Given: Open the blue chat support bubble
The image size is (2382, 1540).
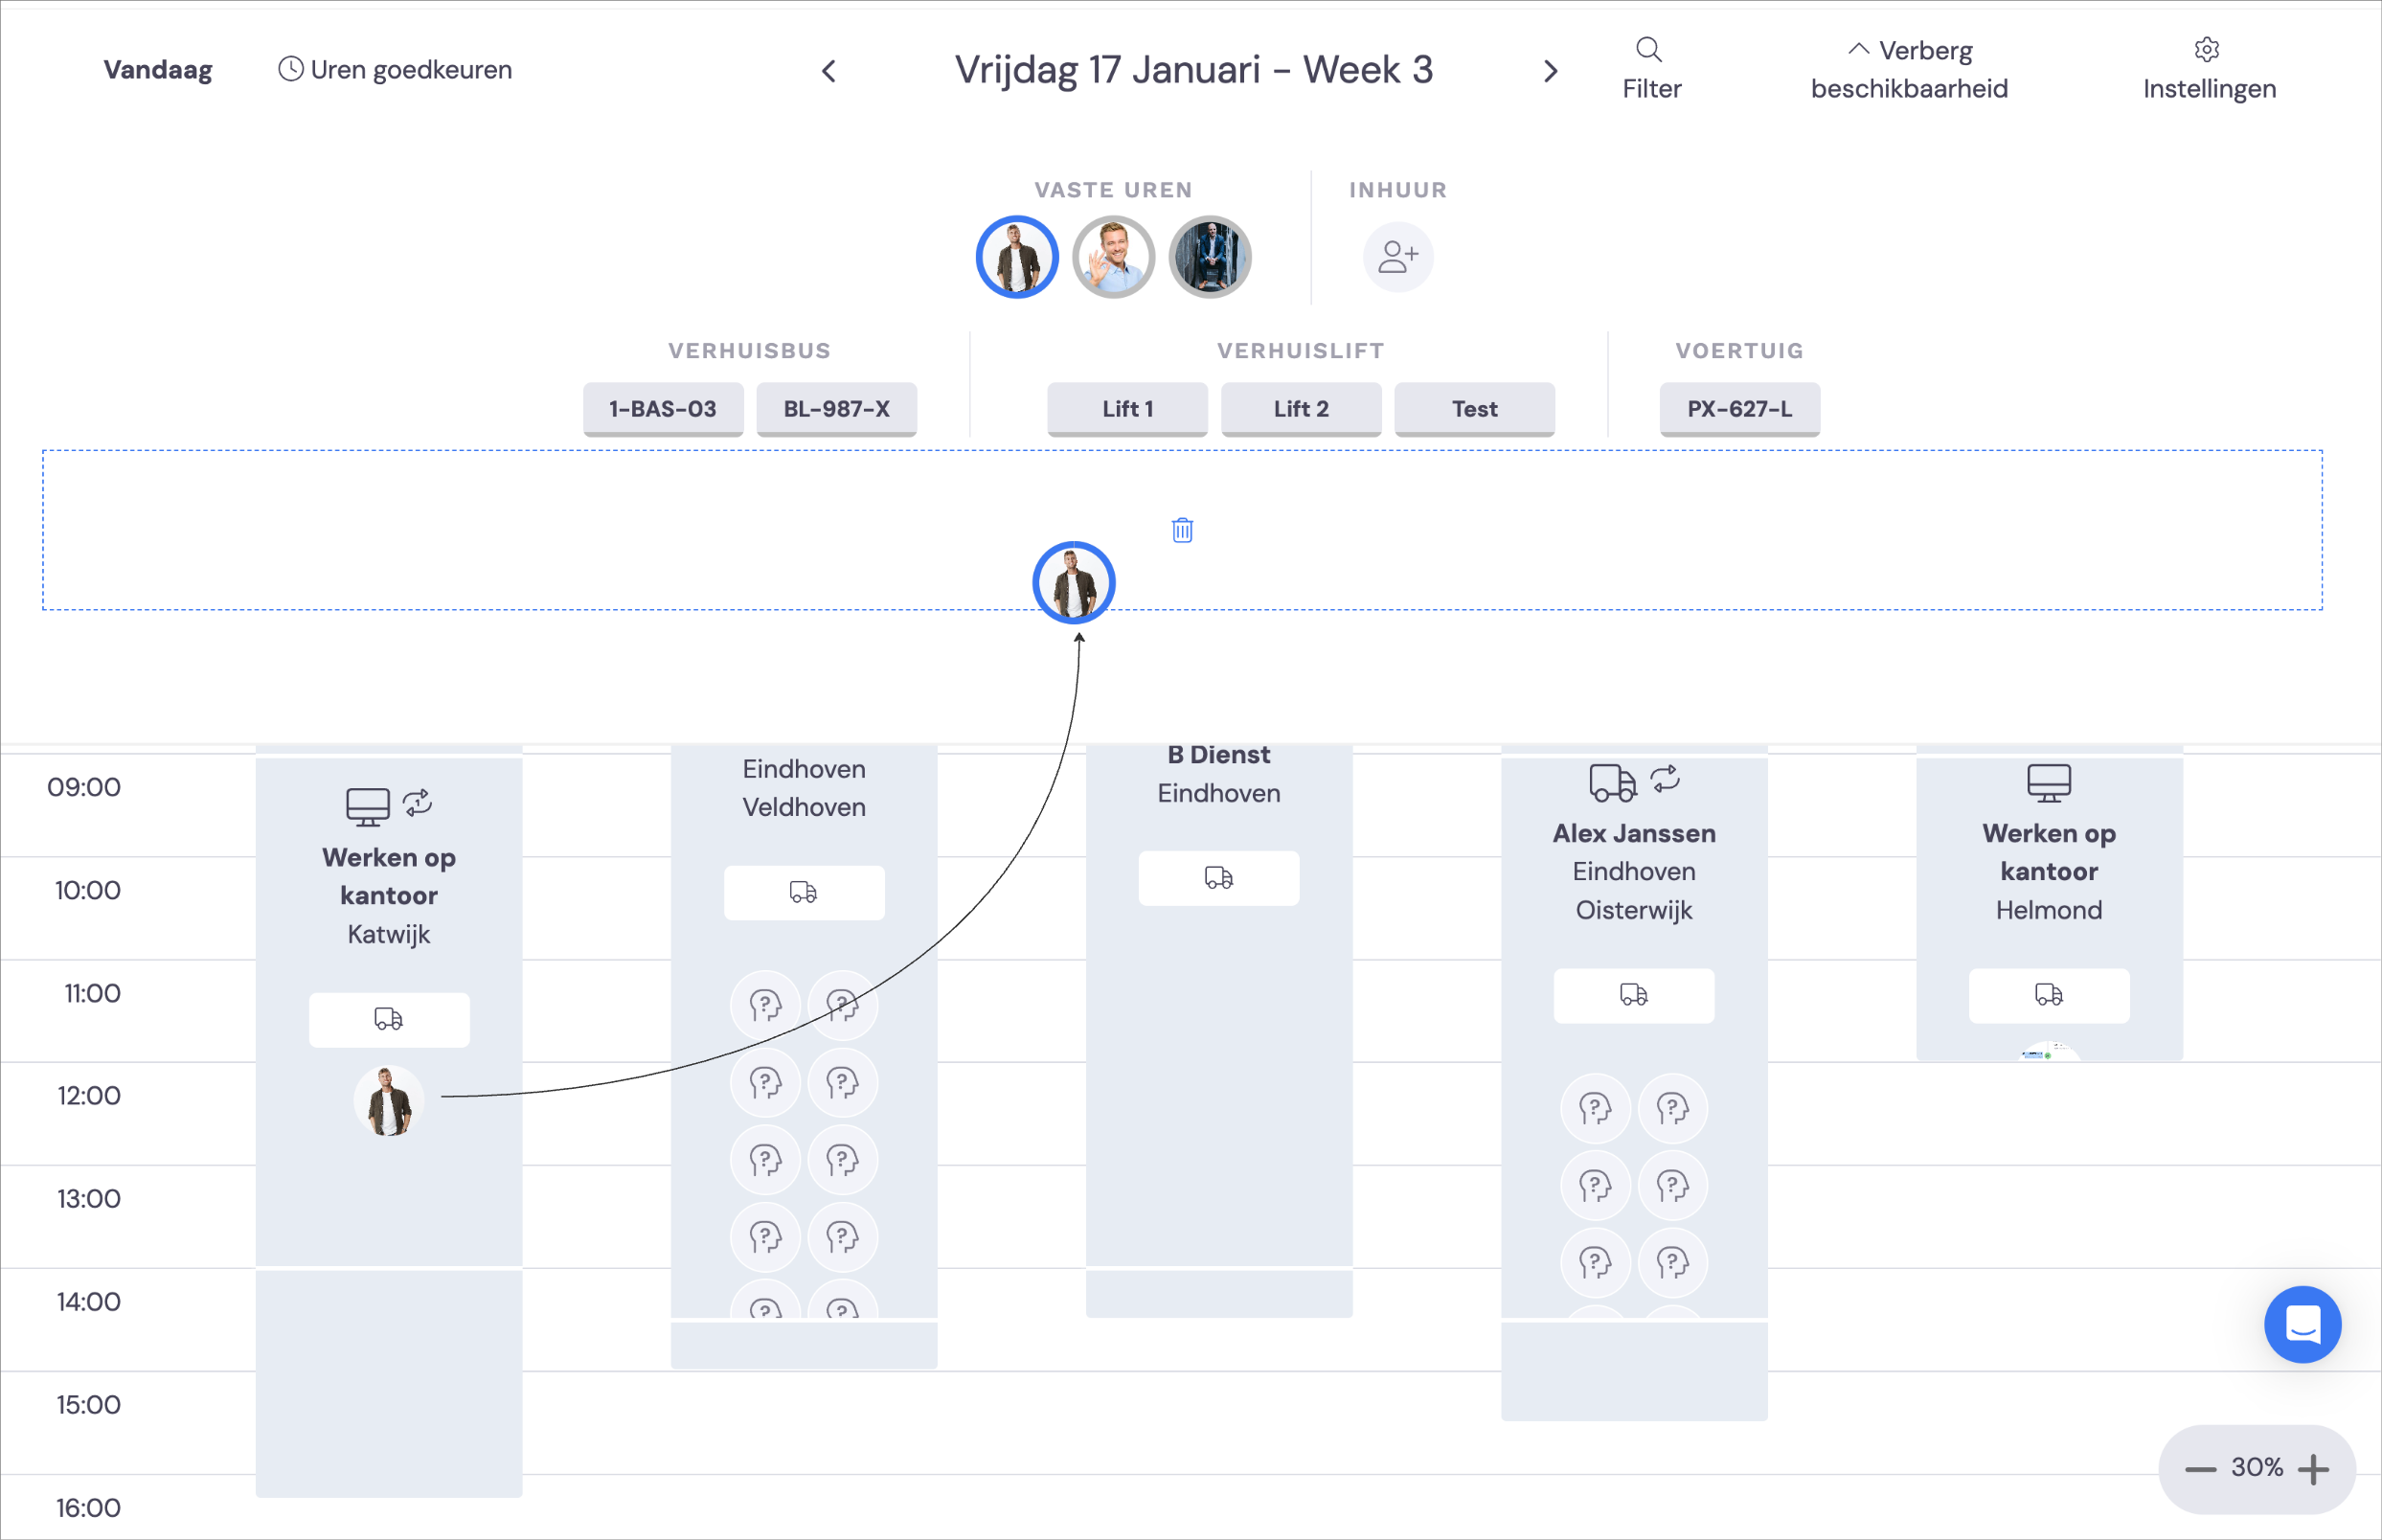Looking at the screenshot, I should point(2303,1324).
